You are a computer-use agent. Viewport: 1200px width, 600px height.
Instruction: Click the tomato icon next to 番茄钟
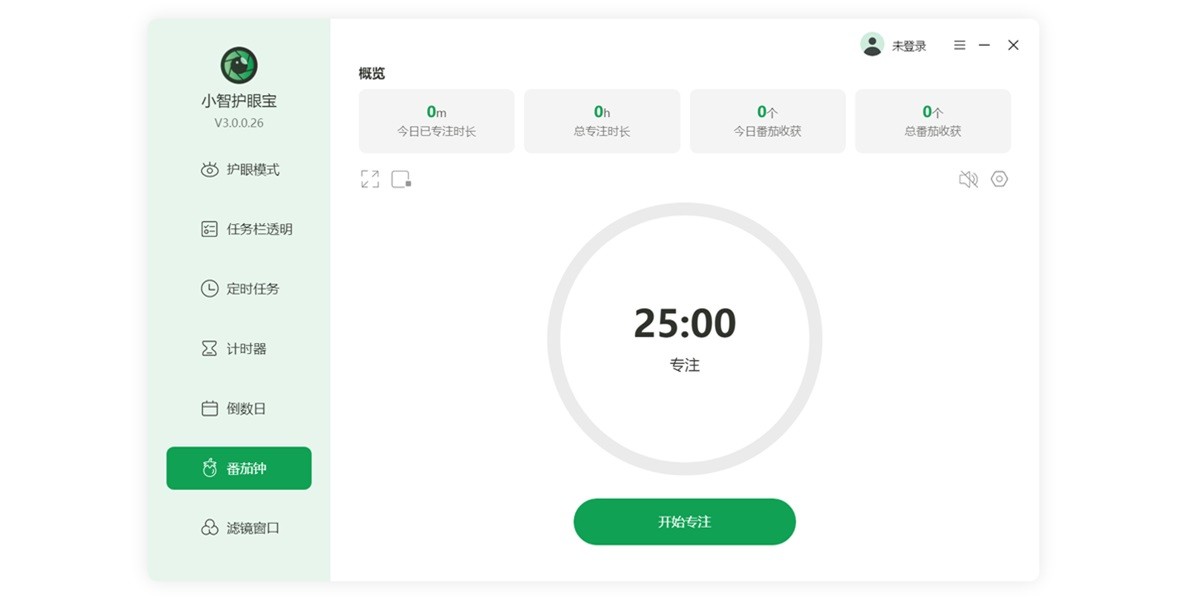click(209, 467)
